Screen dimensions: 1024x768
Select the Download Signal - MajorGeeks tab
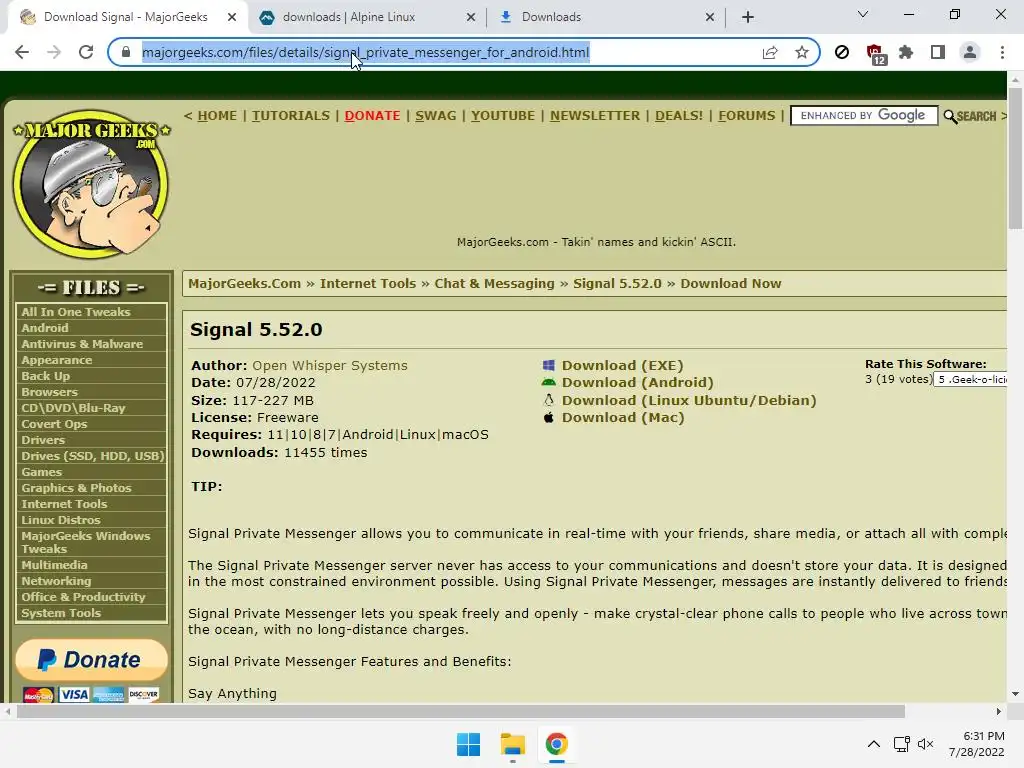(125, 17)
